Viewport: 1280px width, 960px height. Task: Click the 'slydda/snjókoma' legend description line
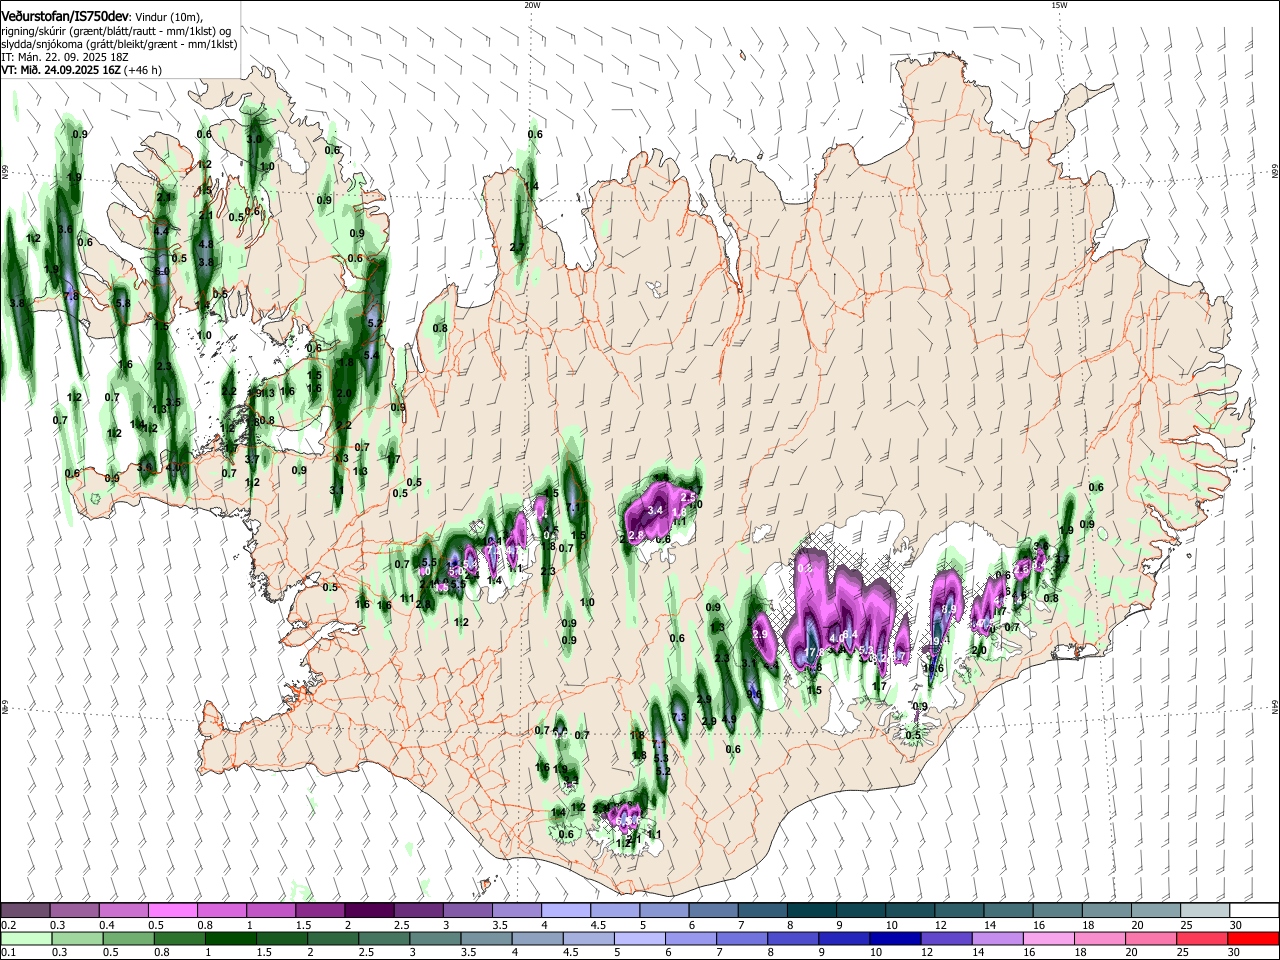click(x=119, y=44)
